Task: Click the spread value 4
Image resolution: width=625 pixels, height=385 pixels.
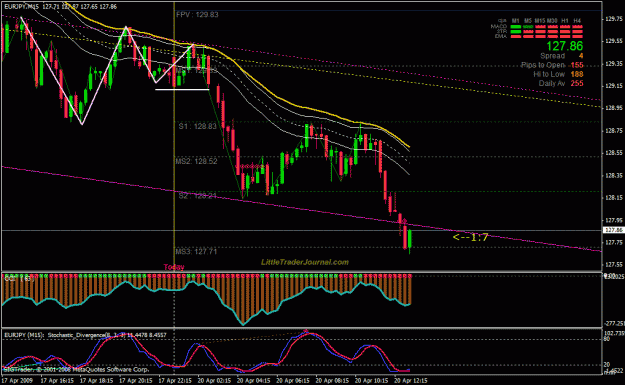Action: tap(581, 56)
